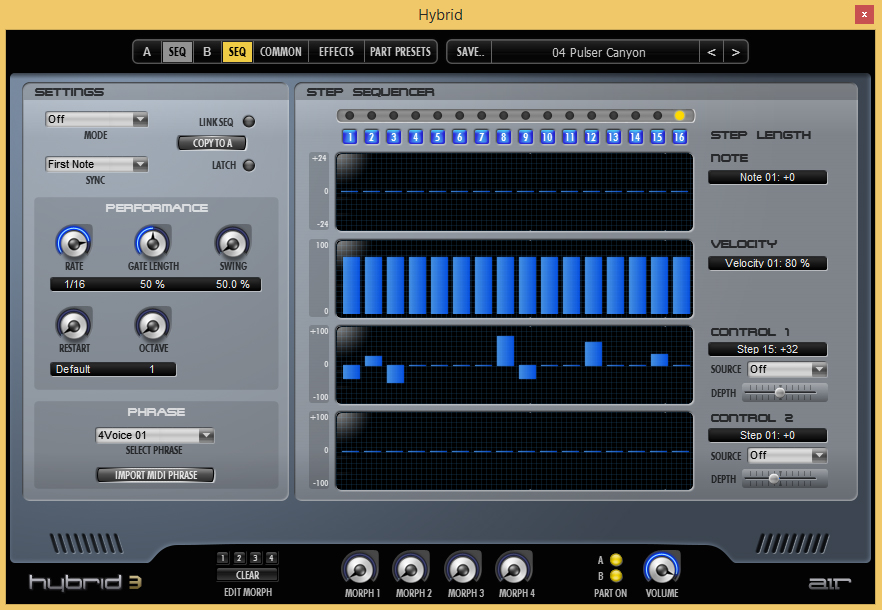Toggle LINK SEQ on

click(x=248, y=120)
